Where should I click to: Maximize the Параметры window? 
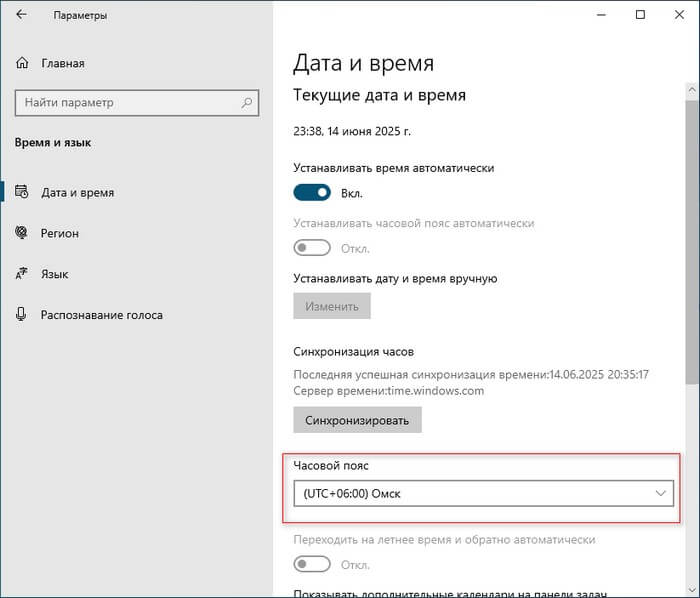[640, 15]
